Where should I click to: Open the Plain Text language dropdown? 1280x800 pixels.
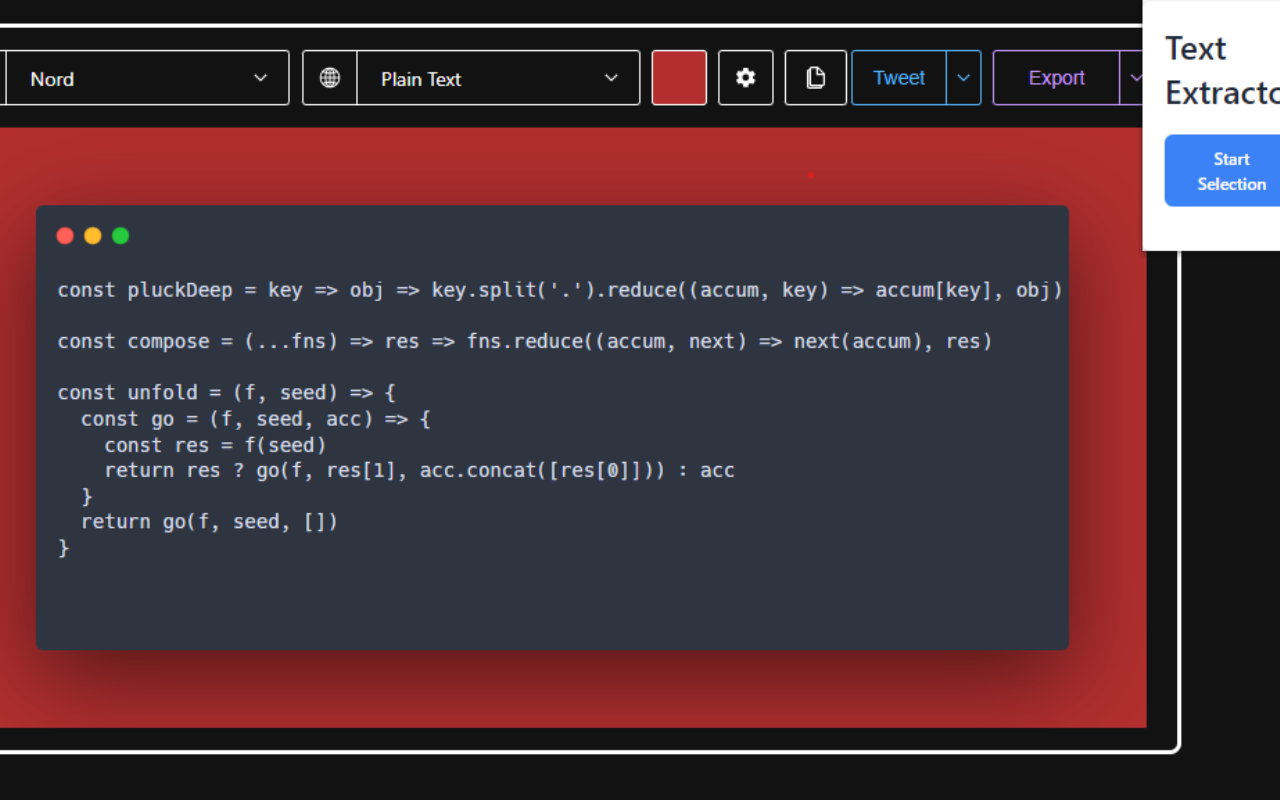[x=498, y=78]
